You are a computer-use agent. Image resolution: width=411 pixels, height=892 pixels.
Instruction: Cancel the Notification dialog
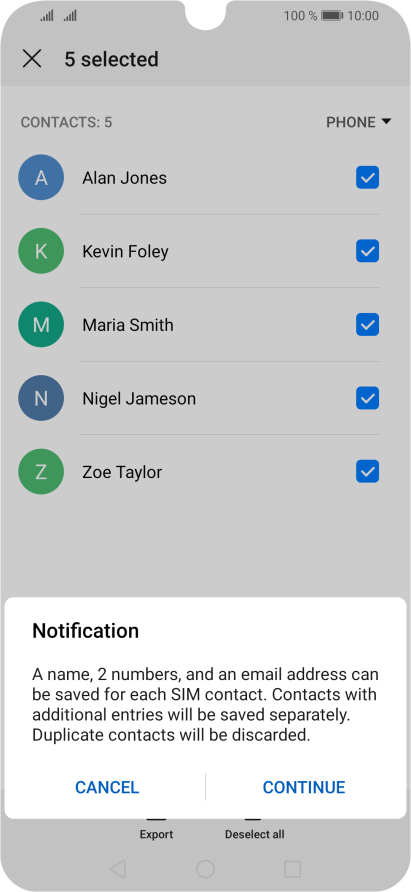tap(107, 787)
